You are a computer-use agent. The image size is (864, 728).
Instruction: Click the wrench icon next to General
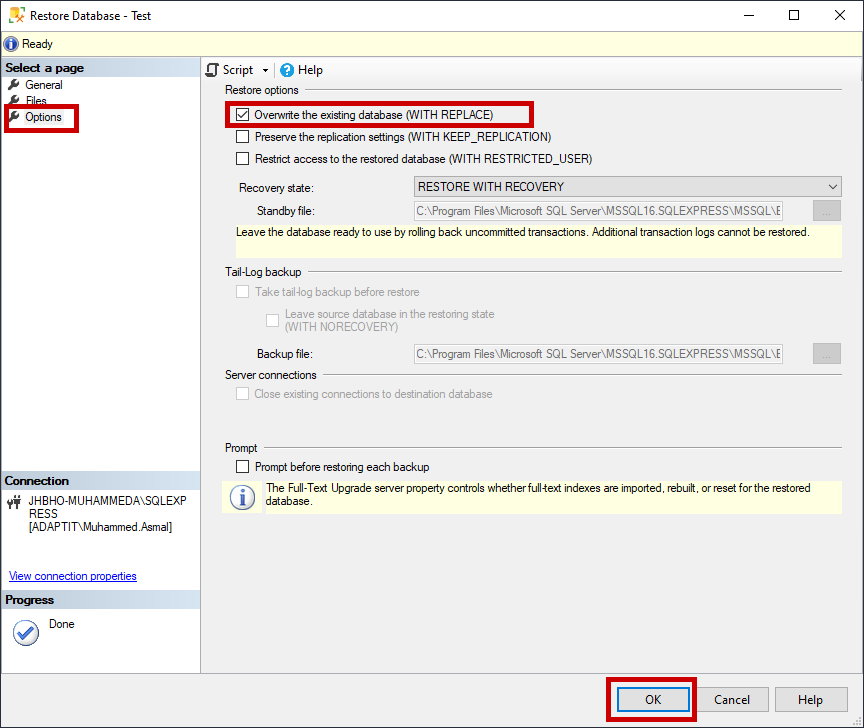coord(14,84)
